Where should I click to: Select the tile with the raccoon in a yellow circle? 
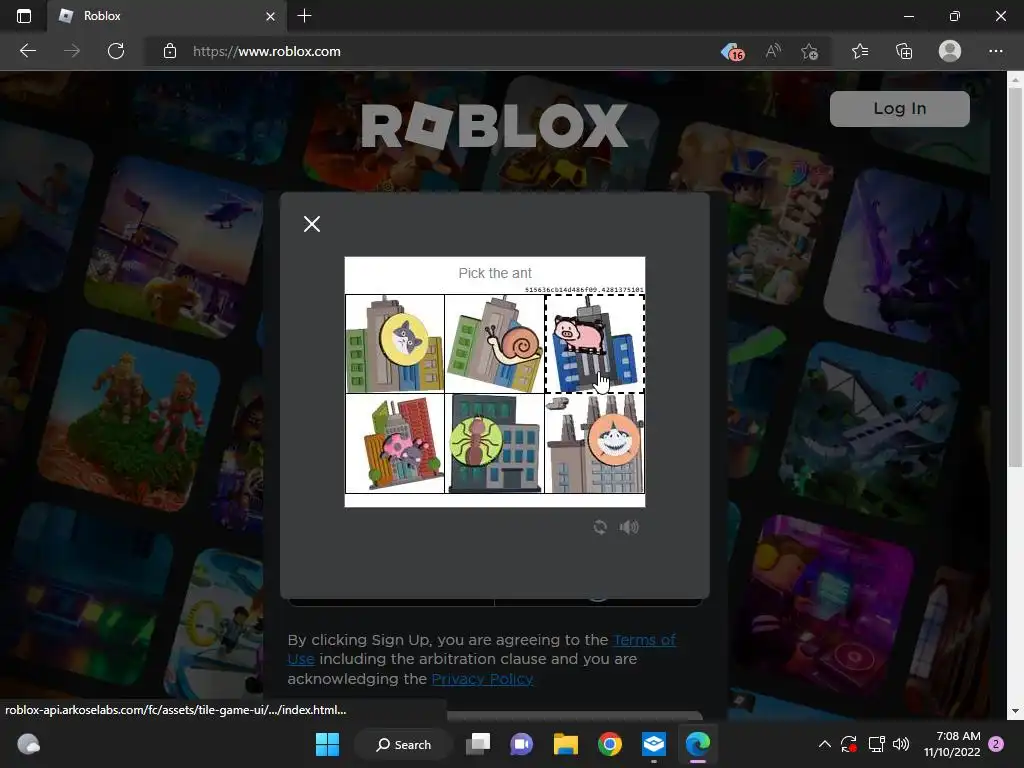pos(394,344)
